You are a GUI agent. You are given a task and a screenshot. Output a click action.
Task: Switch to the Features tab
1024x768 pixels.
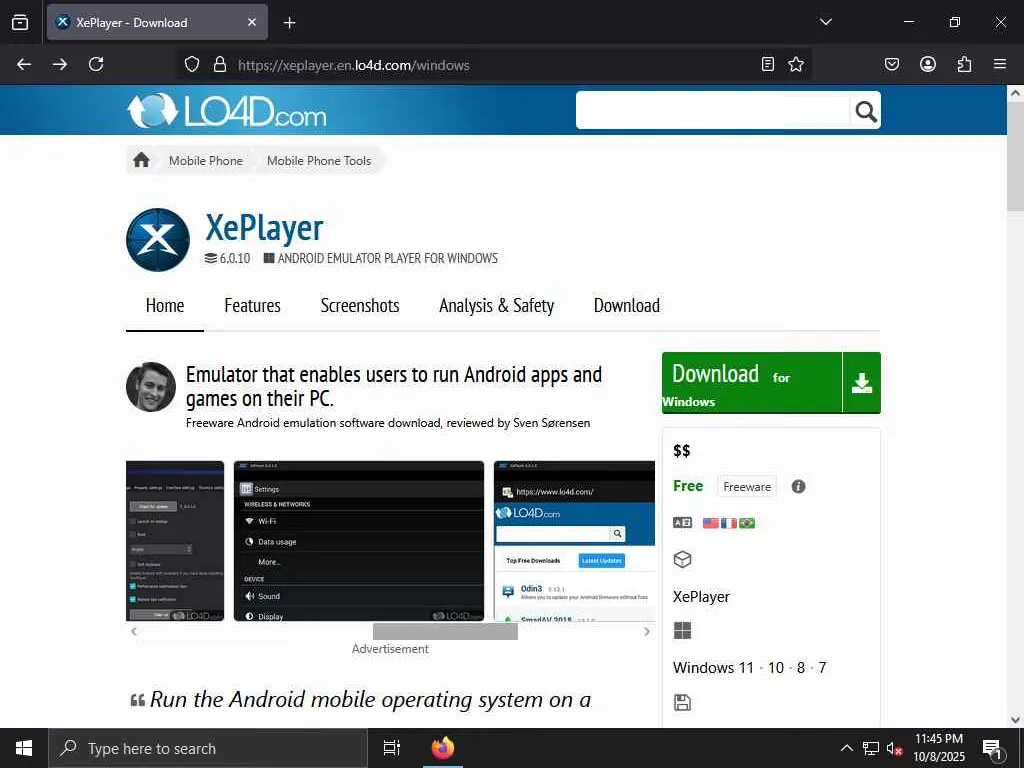(252, 306)
